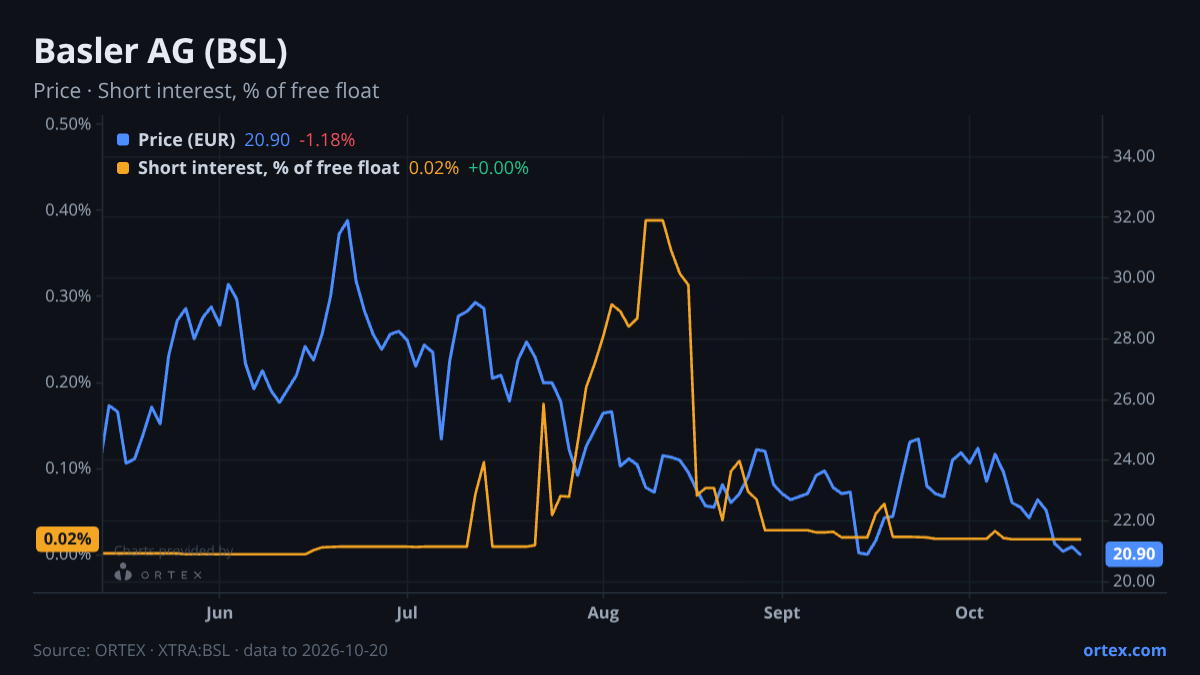The height and width of the screenshot is (675, 1200).
Task: Click the 34.00 right axis label
Action: coord(1133,156)
